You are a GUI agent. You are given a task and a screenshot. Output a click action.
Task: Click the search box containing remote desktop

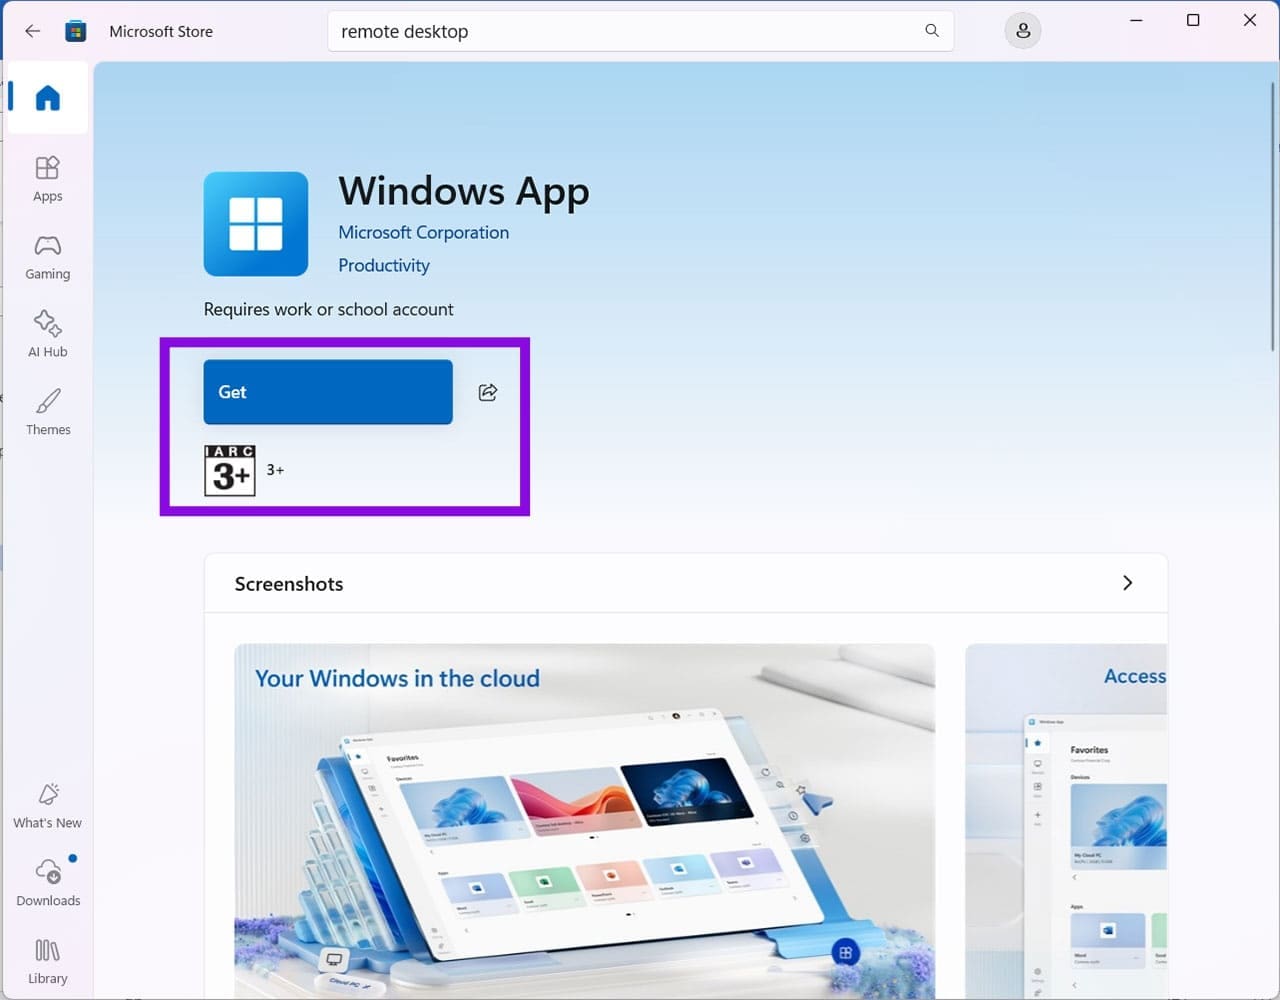pyautogui.click(x=640, y=31)
